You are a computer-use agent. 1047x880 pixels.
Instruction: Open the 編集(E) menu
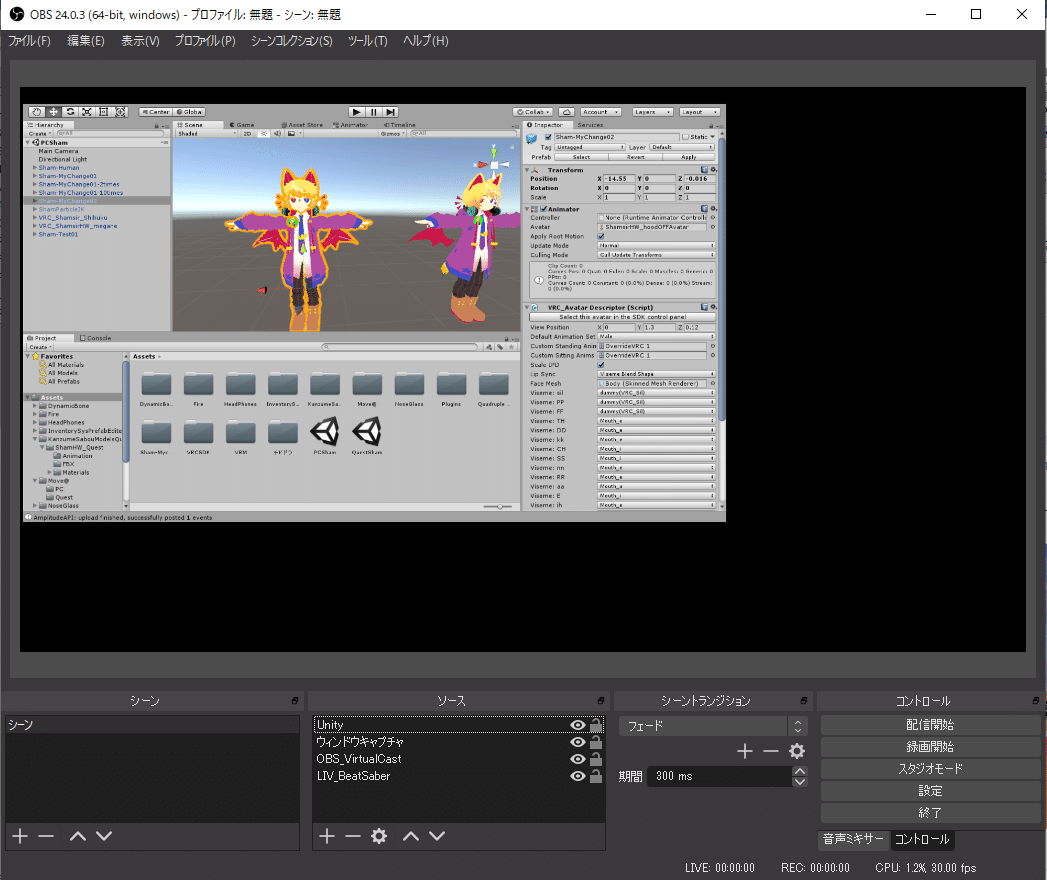[x=86, y=41]
